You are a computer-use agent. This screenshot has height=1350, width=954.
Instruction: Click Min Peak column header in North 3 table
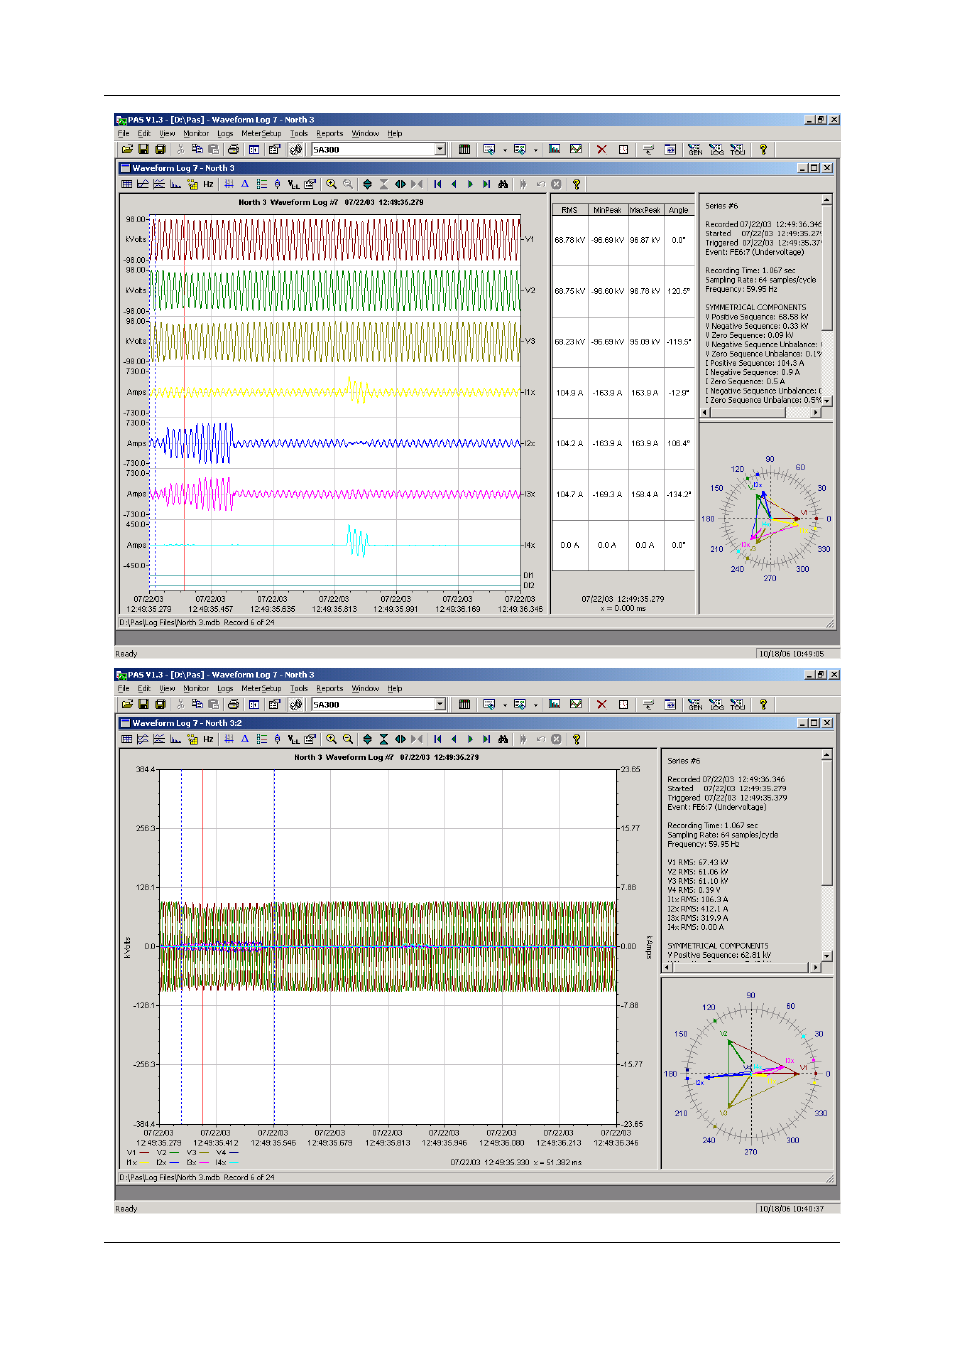(607, 210)
